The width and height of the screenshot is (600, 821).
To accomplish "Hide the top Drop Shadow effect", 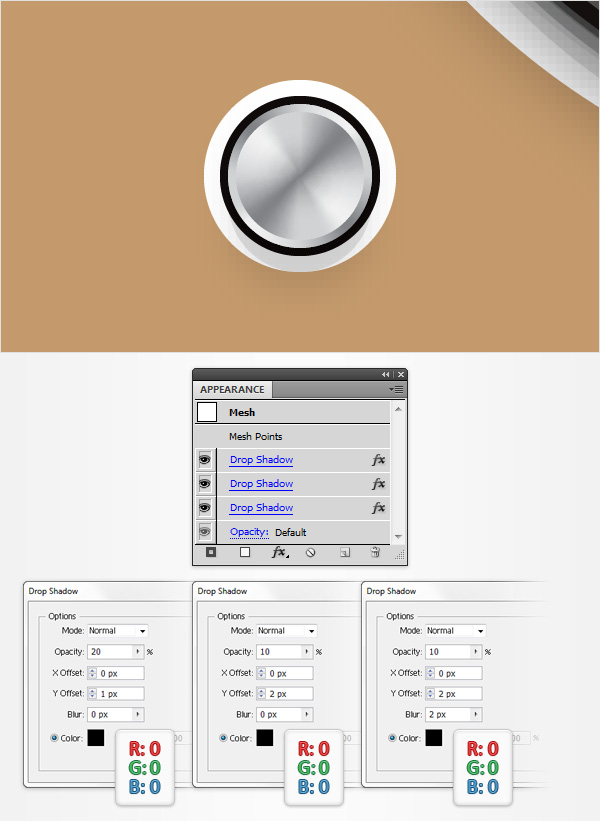I will coord(205,460).
